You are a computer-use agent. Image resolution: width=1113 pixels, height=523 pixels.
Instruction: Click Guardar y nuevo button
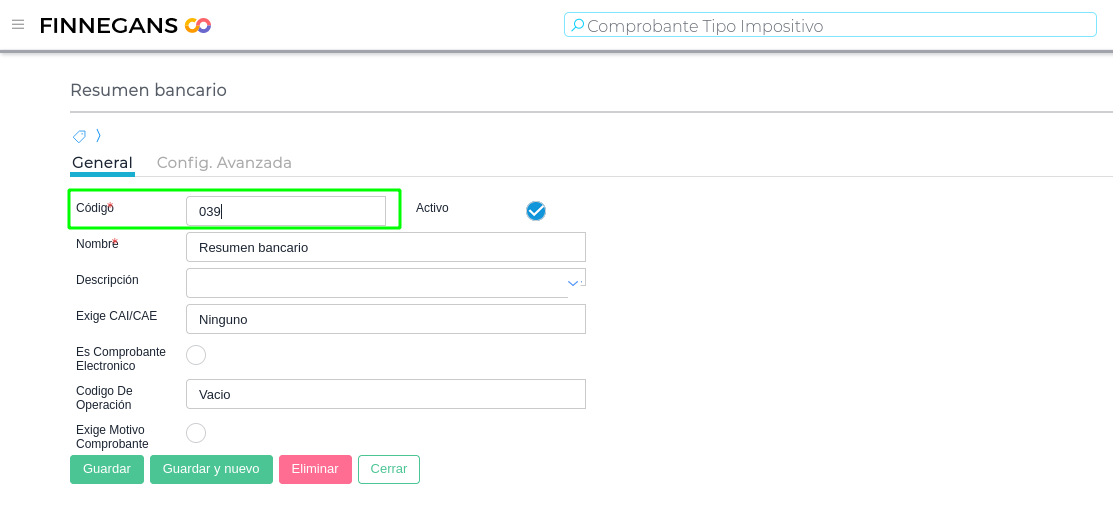point(211,469)
